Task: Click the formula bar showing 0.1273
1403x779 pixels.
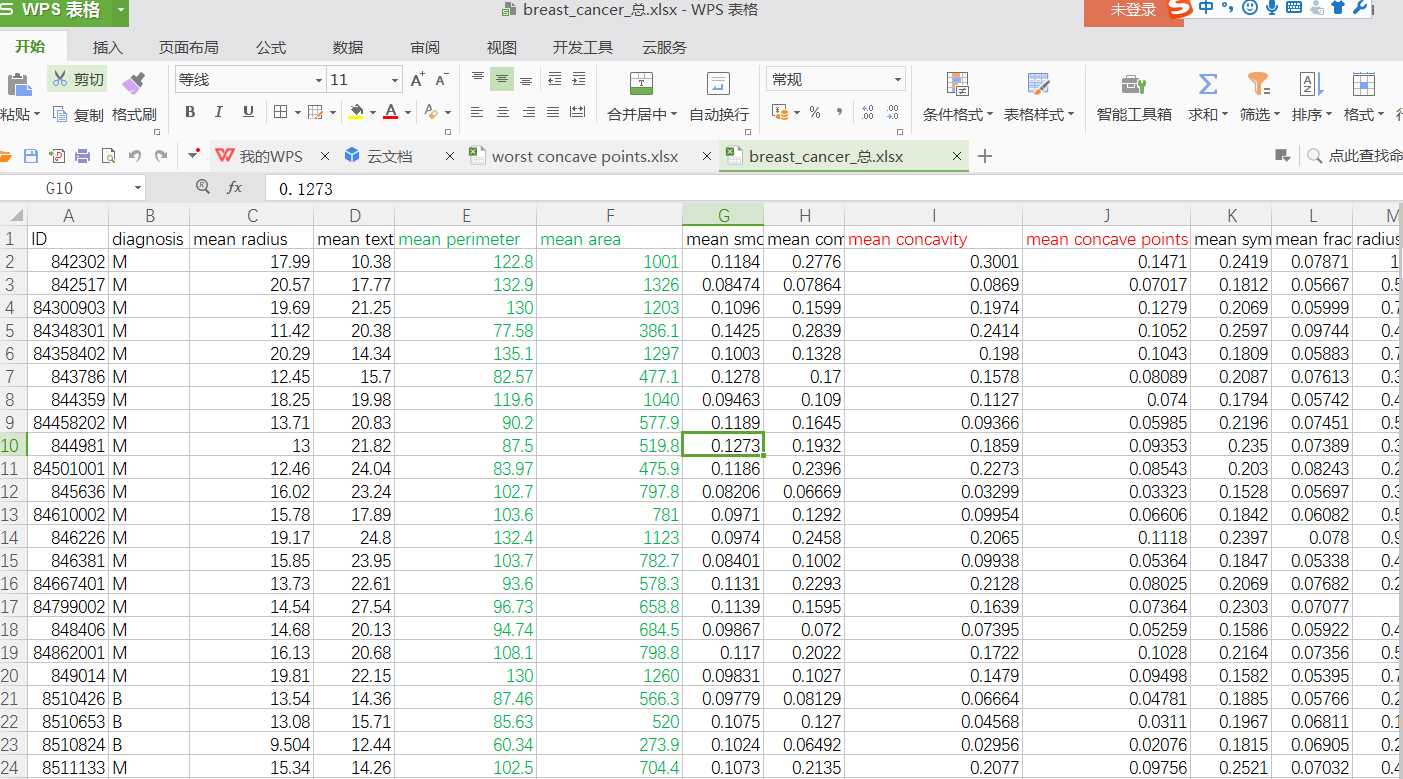Action: [834, 188]
